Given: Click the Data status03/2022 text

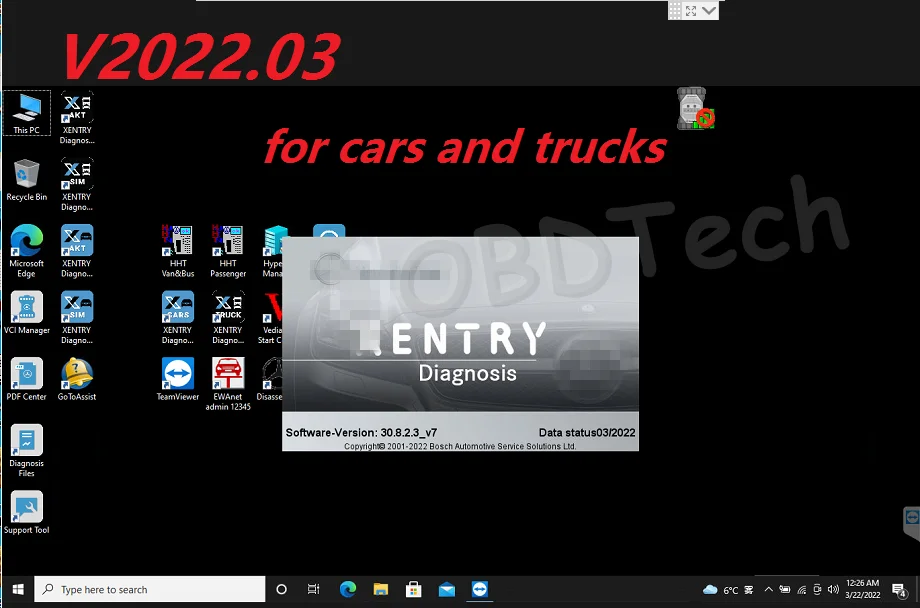Looking at the screenshot, I should click(x=587, y=433).
